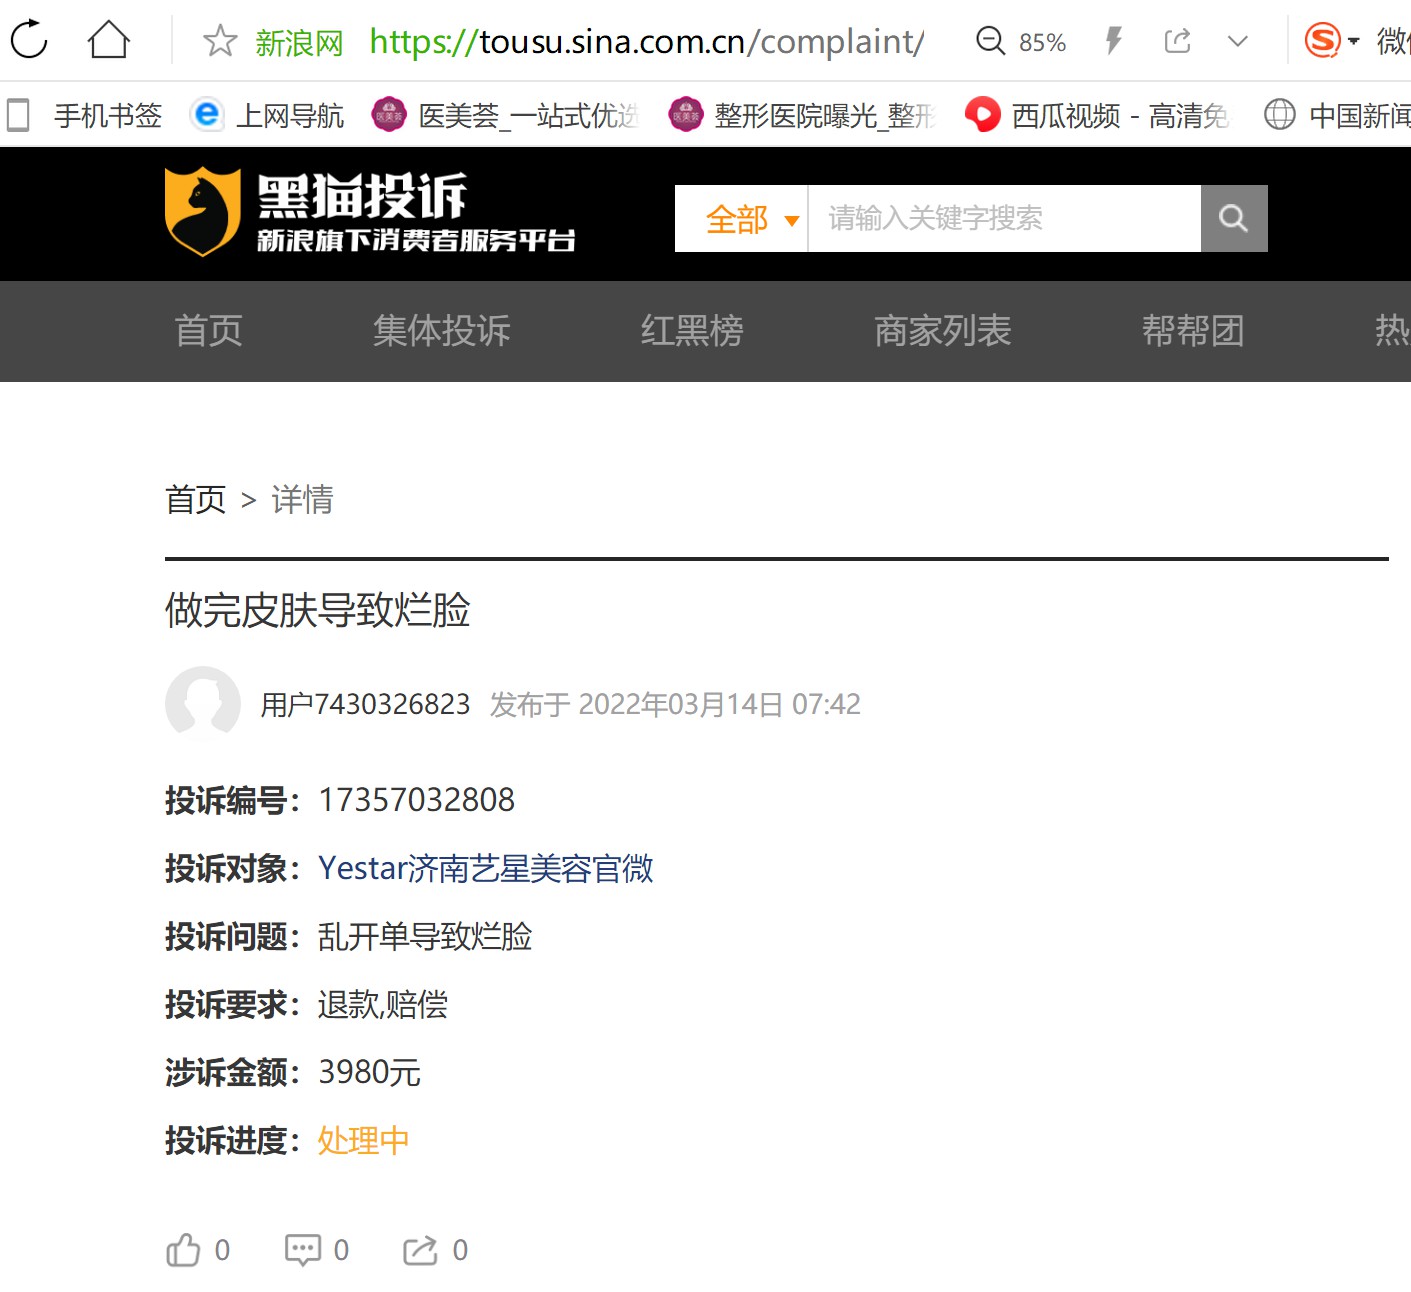
Task: Open the 医美荟_一站式优选 bookmark
Action: tap(504, 115)
